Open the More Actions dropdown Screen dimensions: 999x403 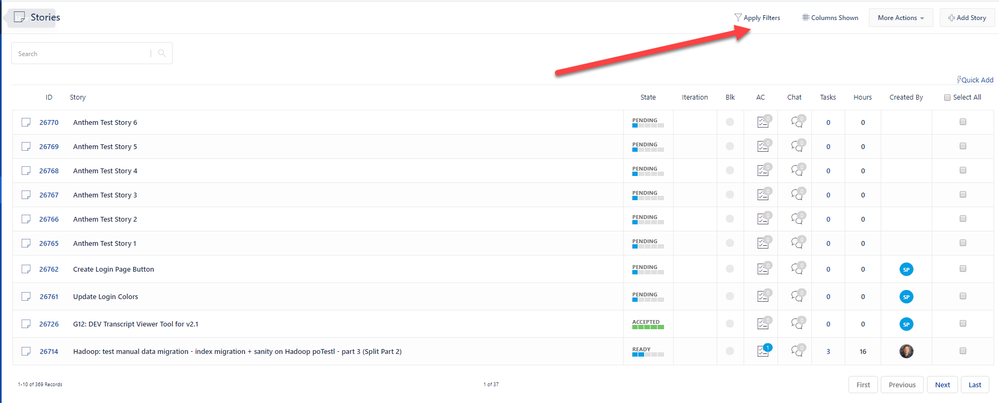click(901, 18)
